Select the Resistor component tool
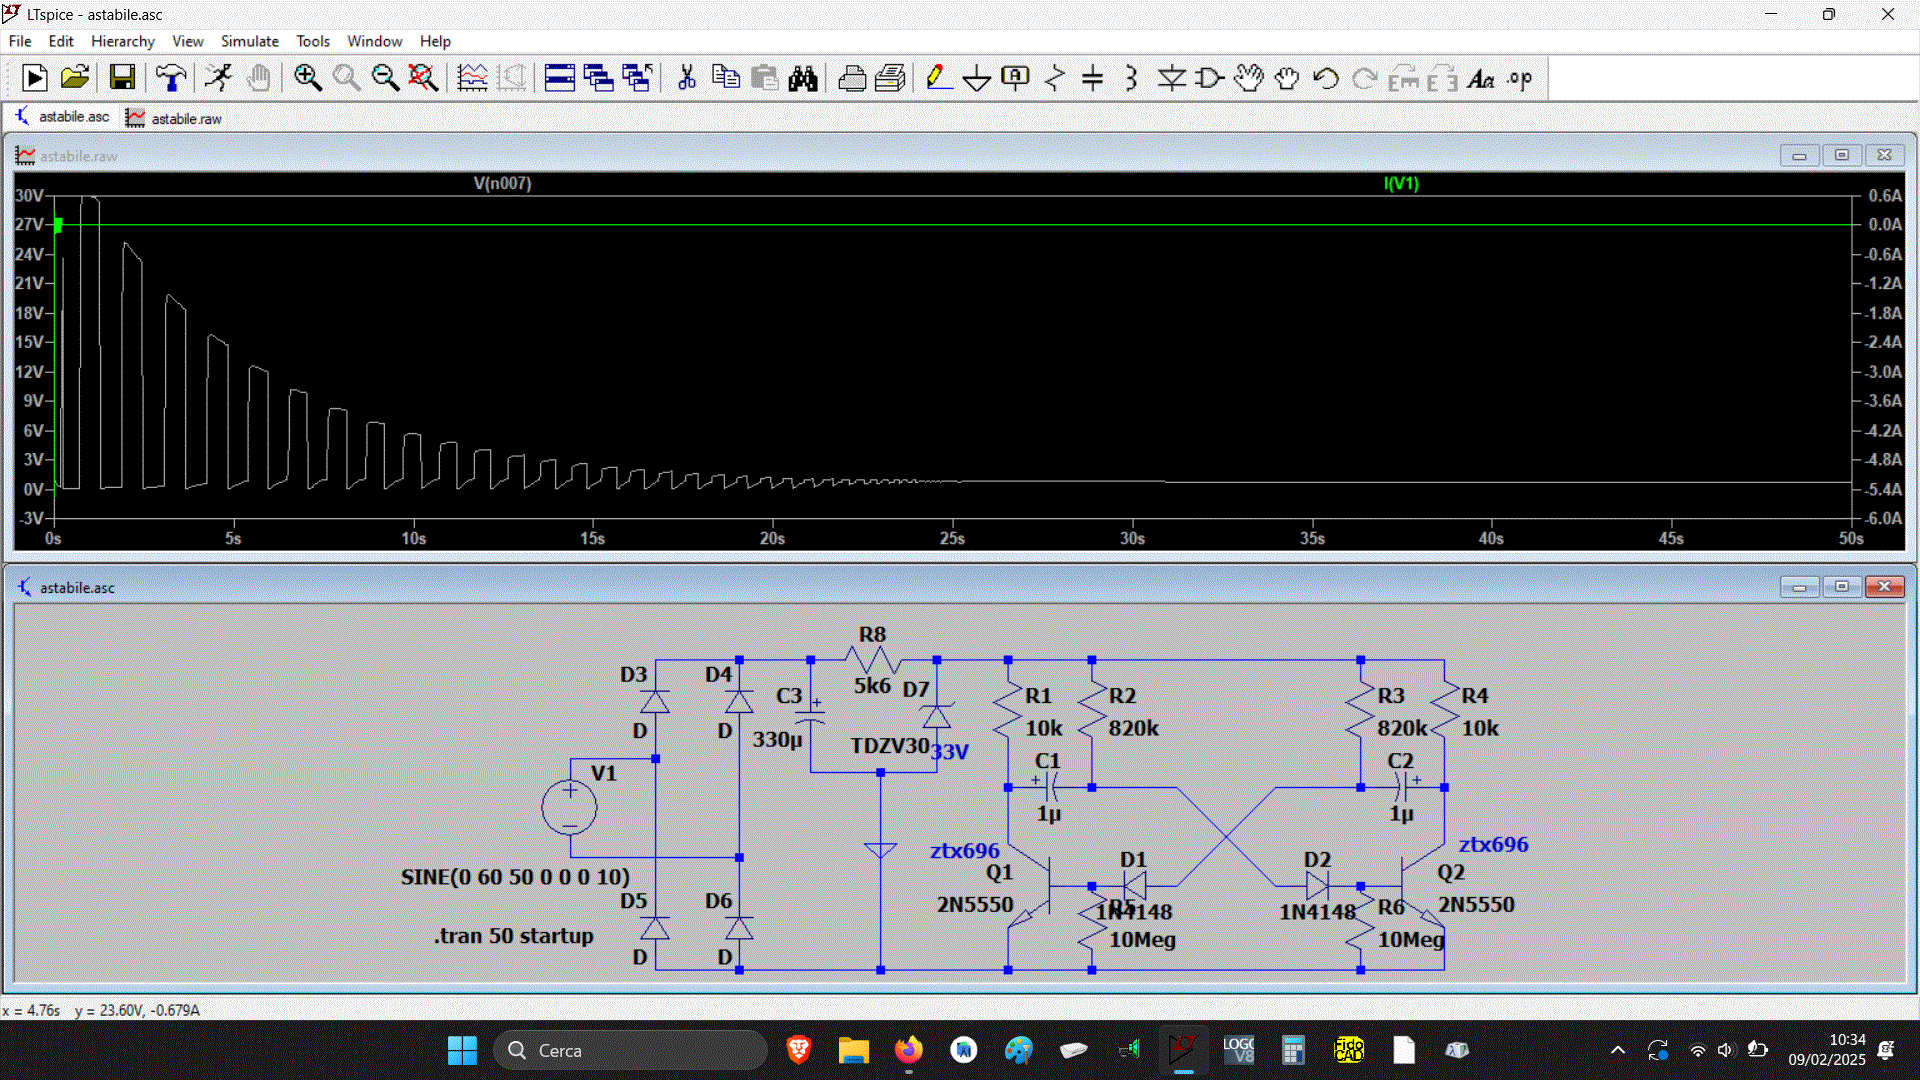1920x1080 pixels. pos(1054,78)
